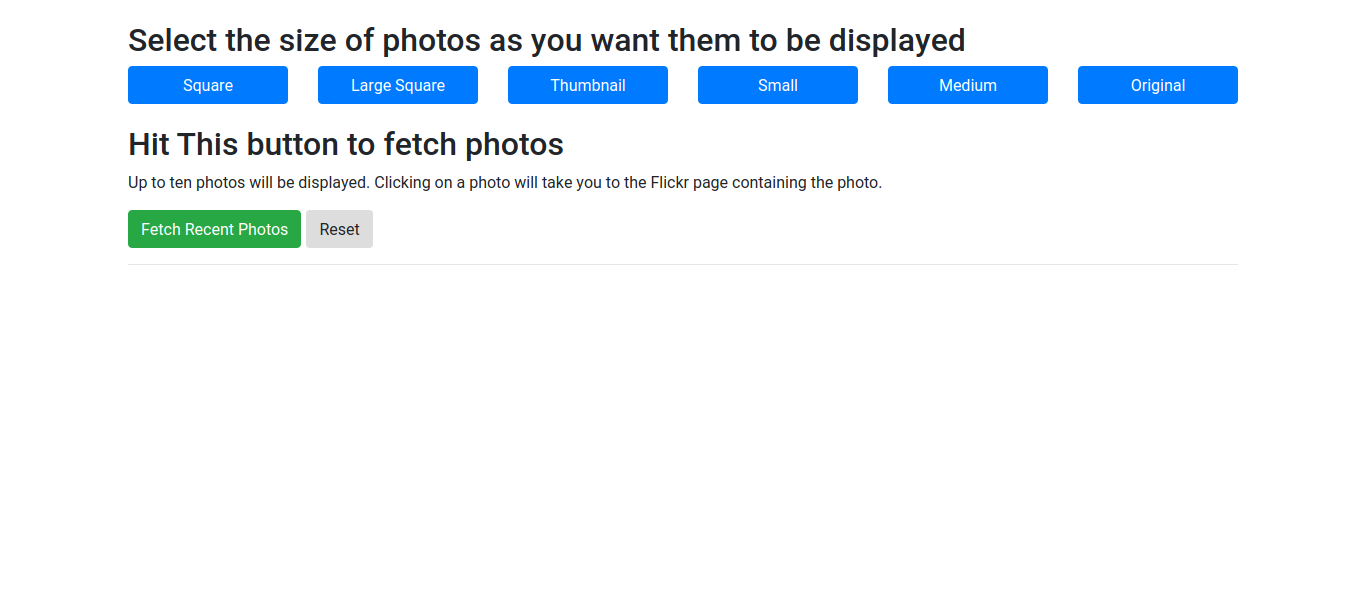Click the horizontal divider below the buttons
The width and height of the screenshot is (1366, 599).
click(x=683, y=264)
